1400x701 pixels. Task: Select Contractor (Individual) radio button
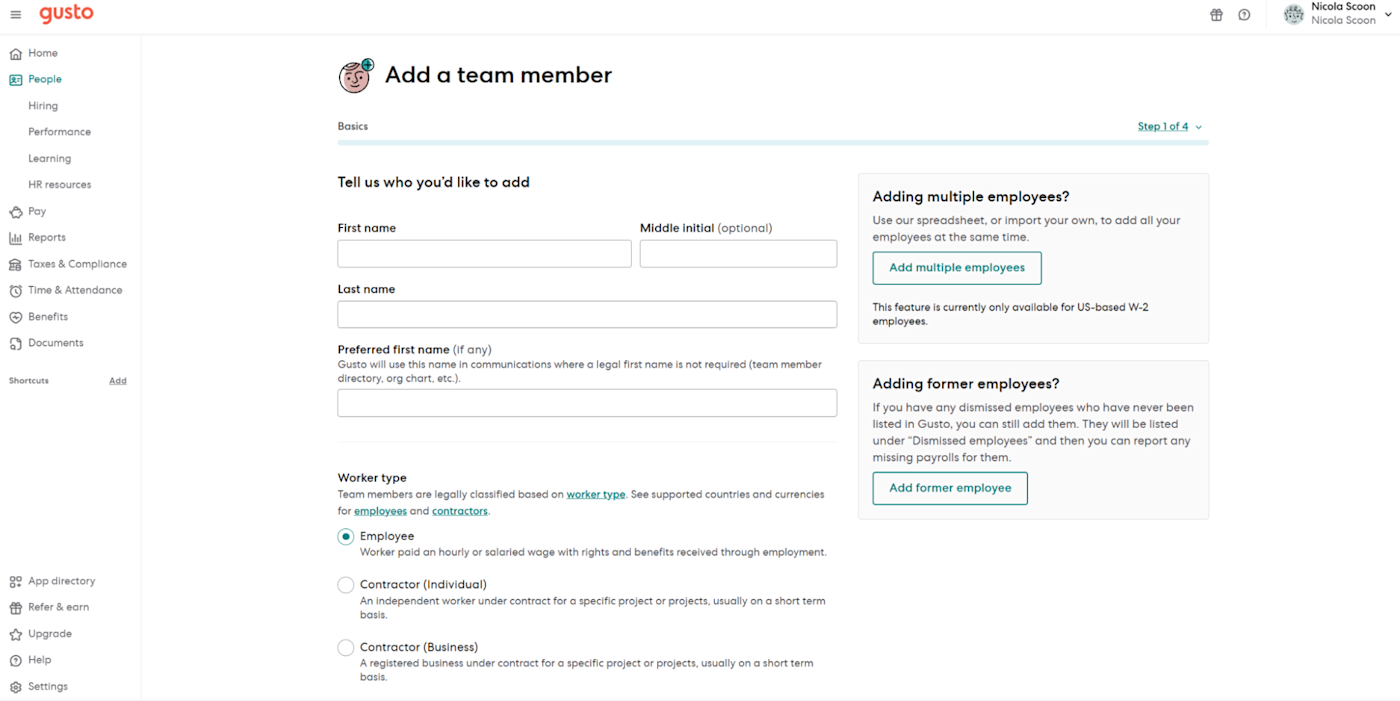pos(346,585)
